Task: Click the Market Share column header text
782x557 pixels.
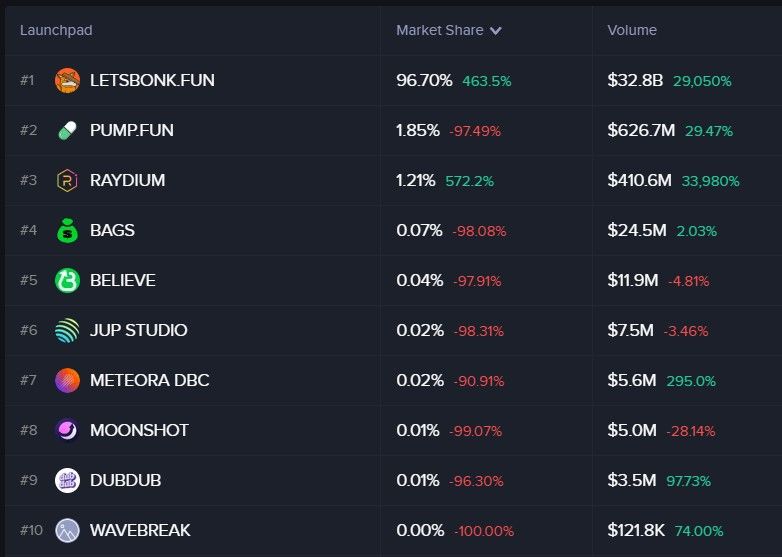Action: [x=439, y=30]
